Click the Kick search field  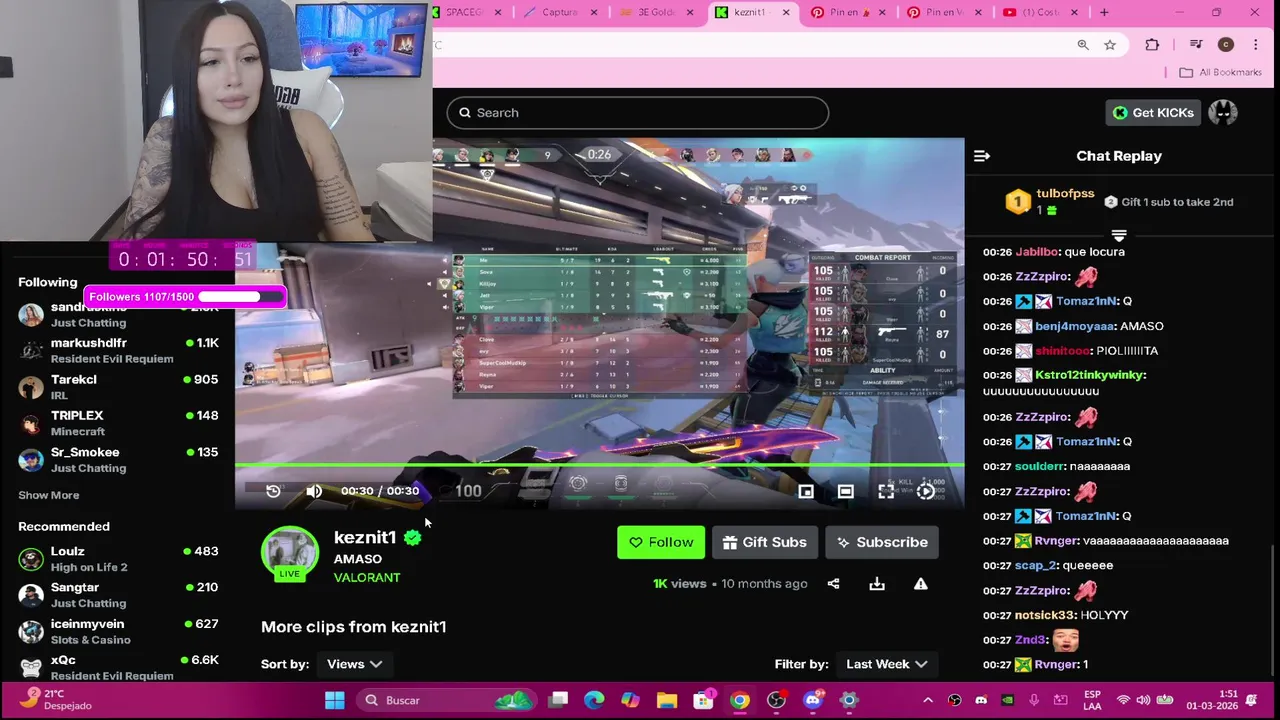click(x=638, y=113)
